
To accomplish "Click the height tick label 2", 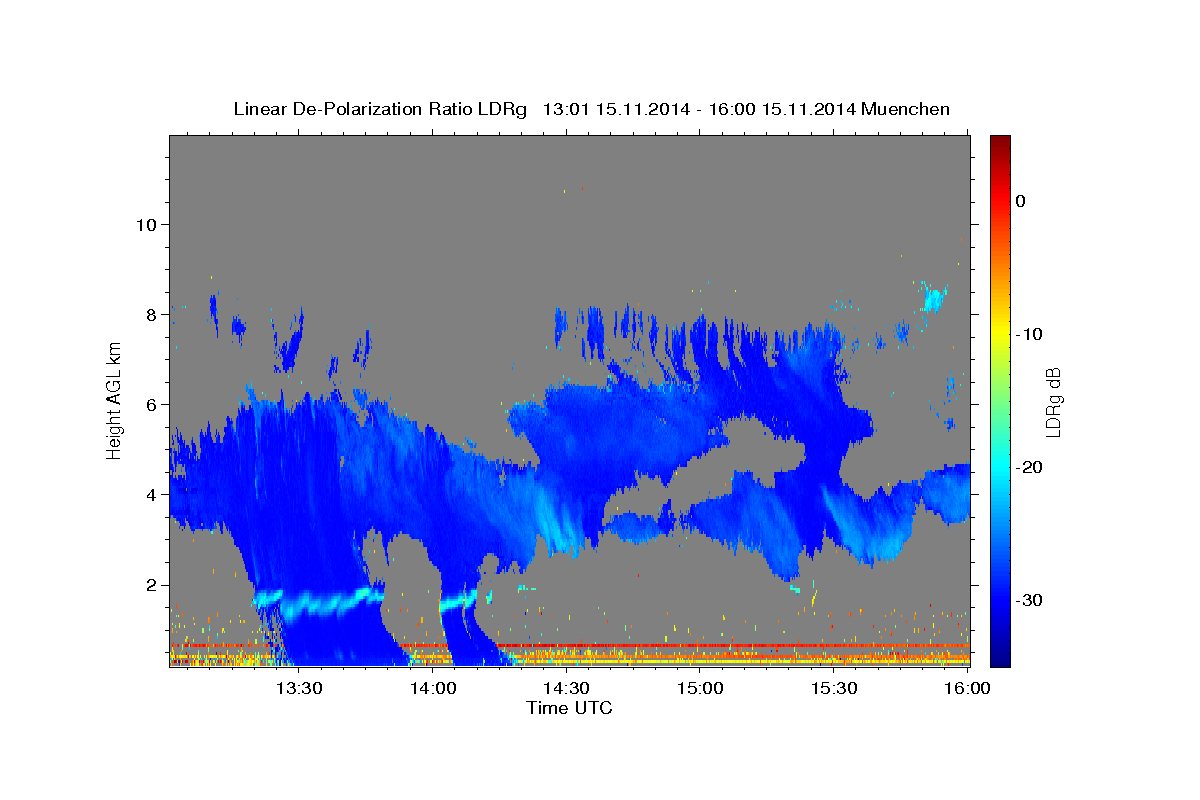I will [x=151, y=585].
